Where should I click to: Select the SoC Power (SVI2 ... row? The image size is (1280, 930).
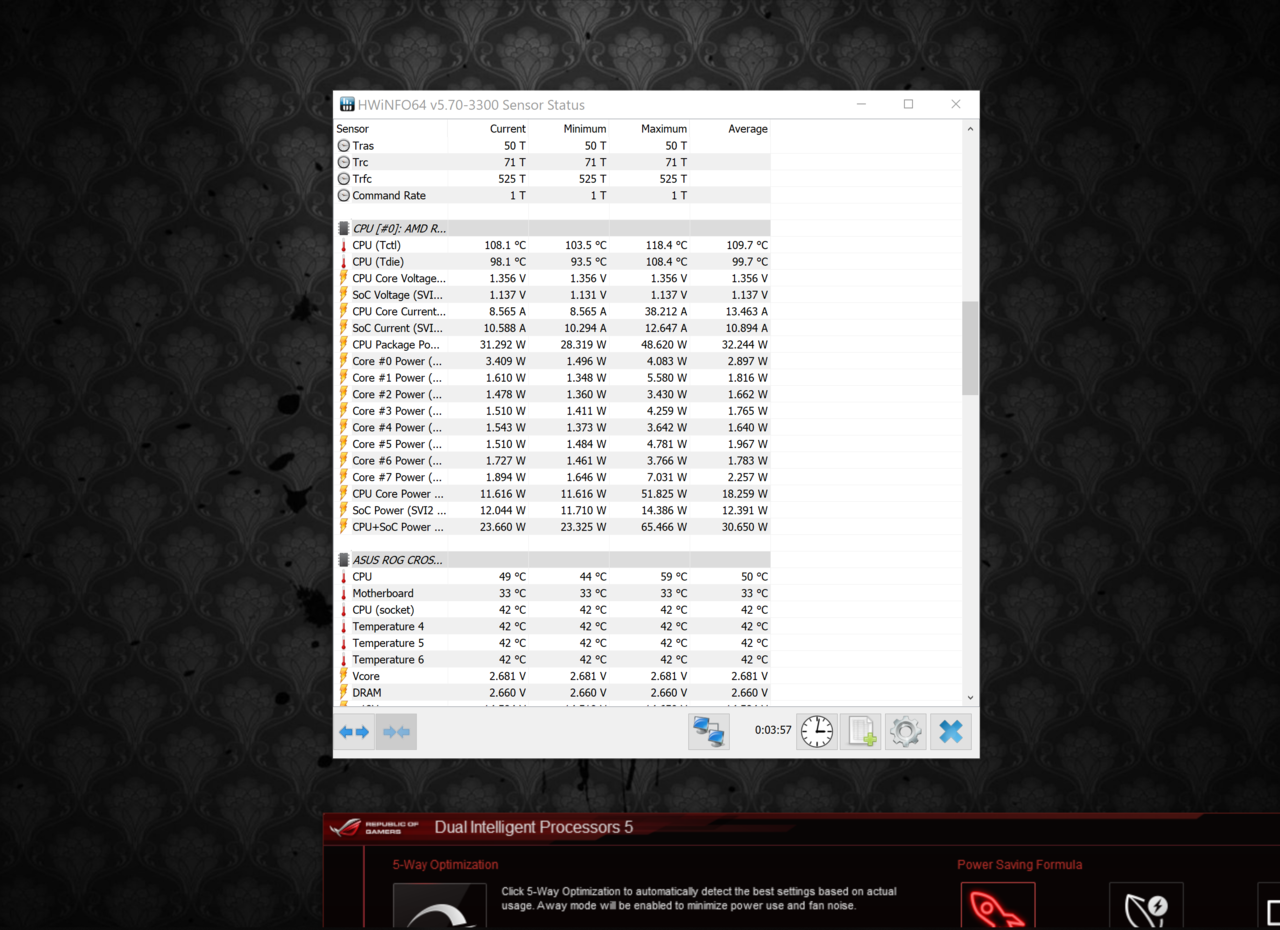tap(552, 510)
